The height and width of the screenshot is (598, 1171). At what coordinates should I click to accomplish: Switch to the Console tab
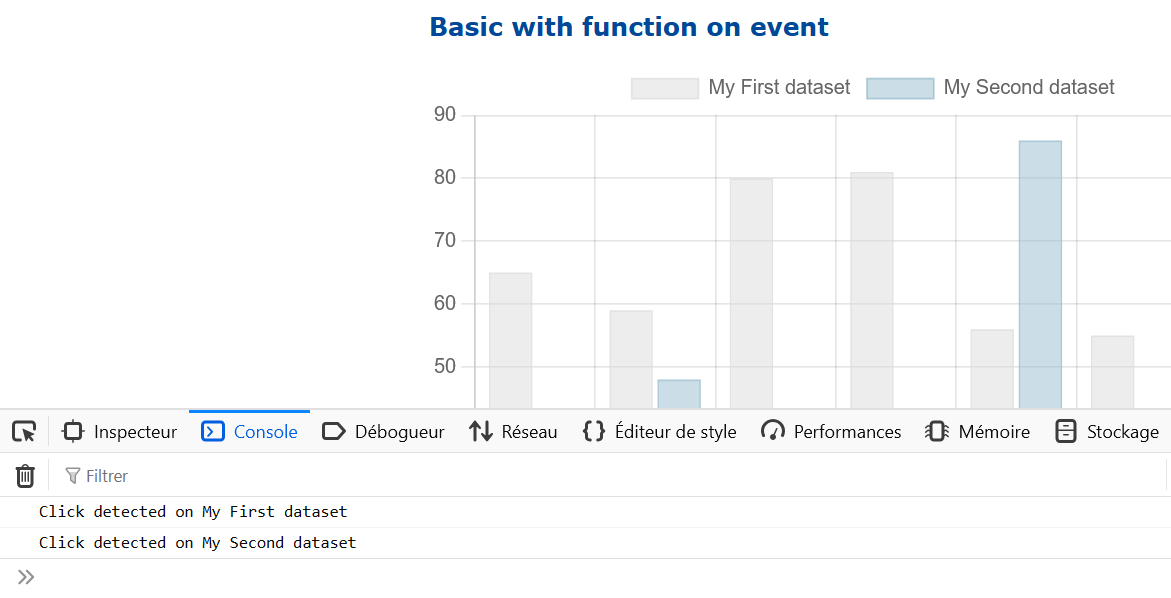click(249, 432)
